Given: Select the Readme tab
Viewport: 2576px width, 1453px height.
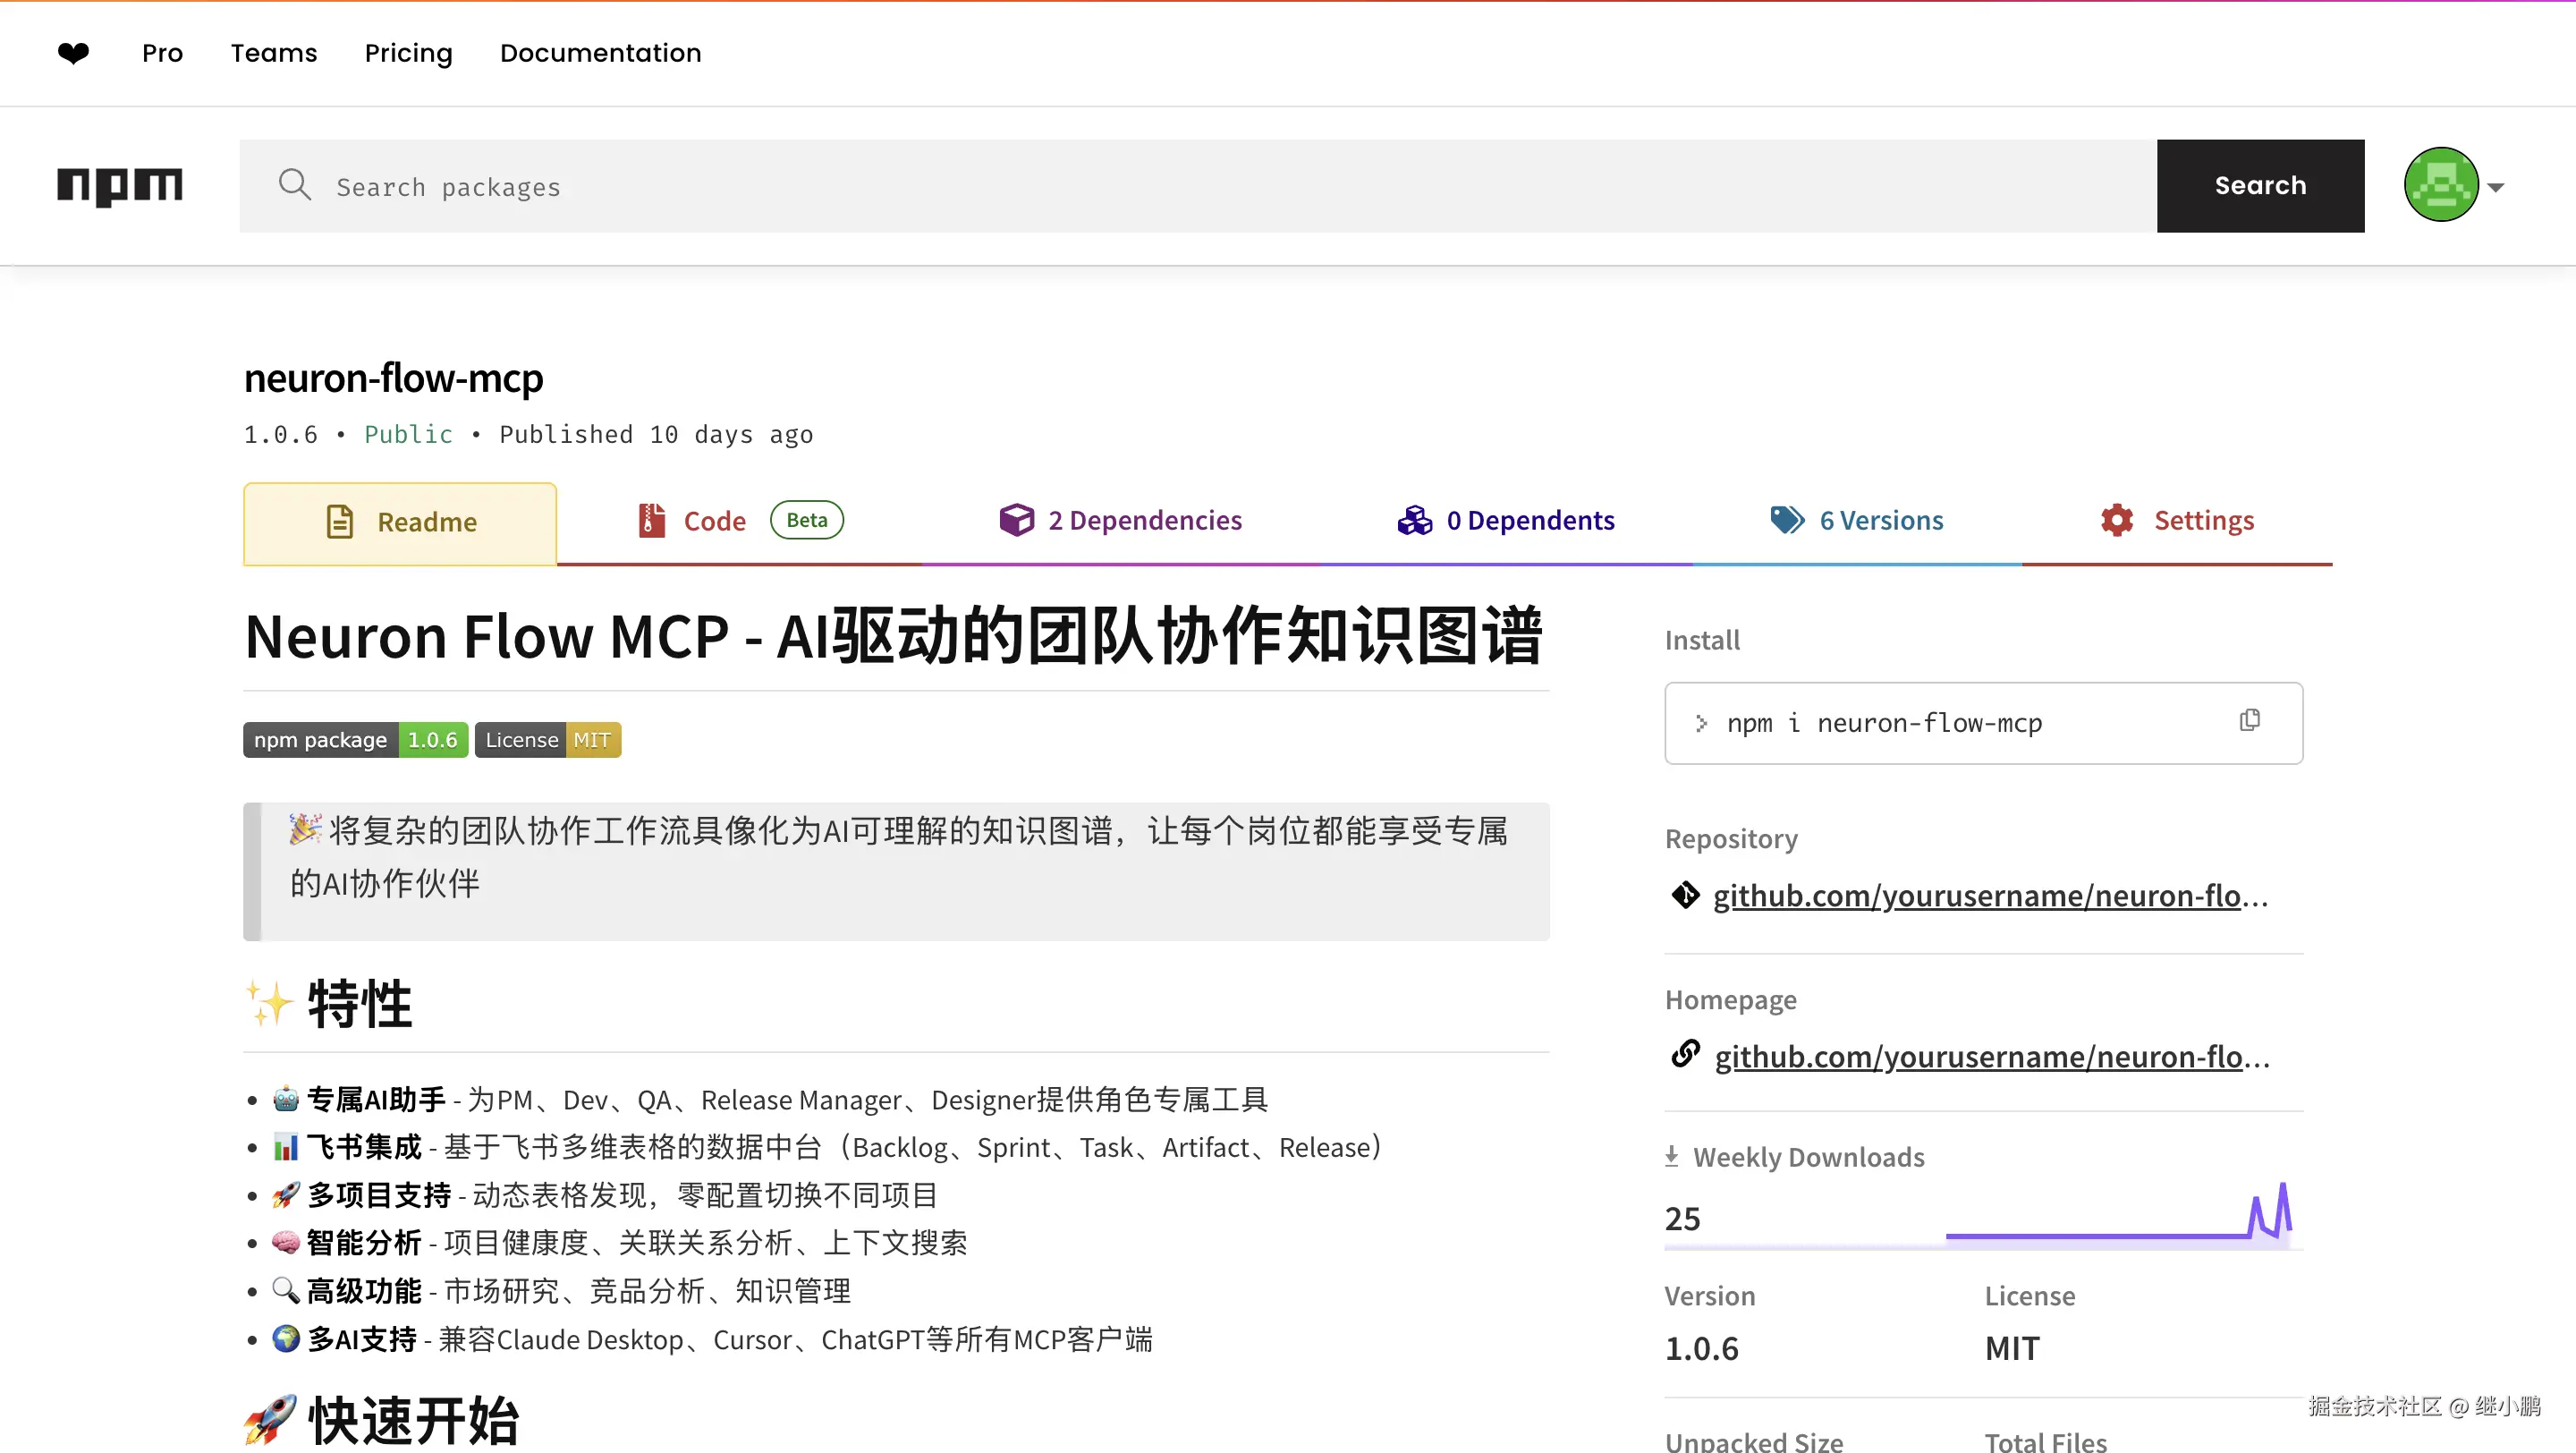Looking at the screenshot, I should 400,521.
